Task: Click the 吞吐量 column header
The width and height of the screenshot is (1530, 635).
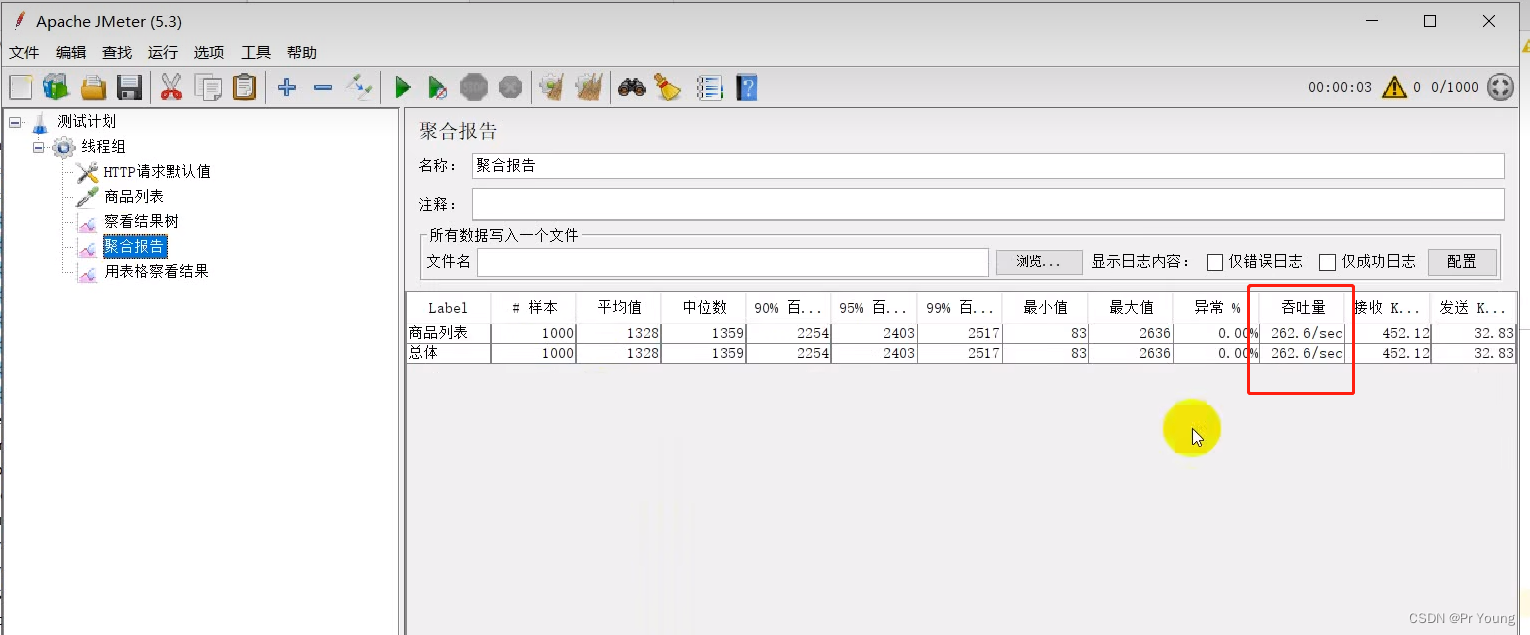Action: pyautogui.click(x=1302, y=308)
